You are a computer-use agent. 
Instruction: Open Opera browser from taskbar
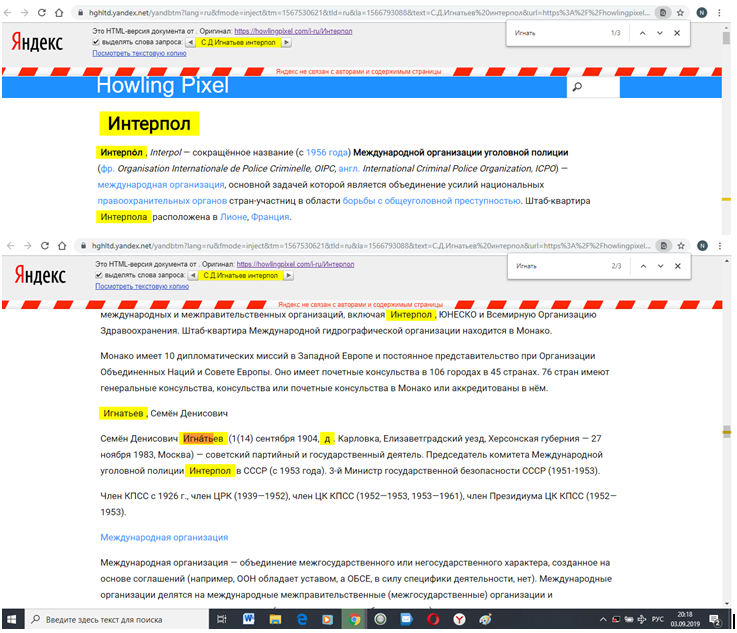point(433,619)
